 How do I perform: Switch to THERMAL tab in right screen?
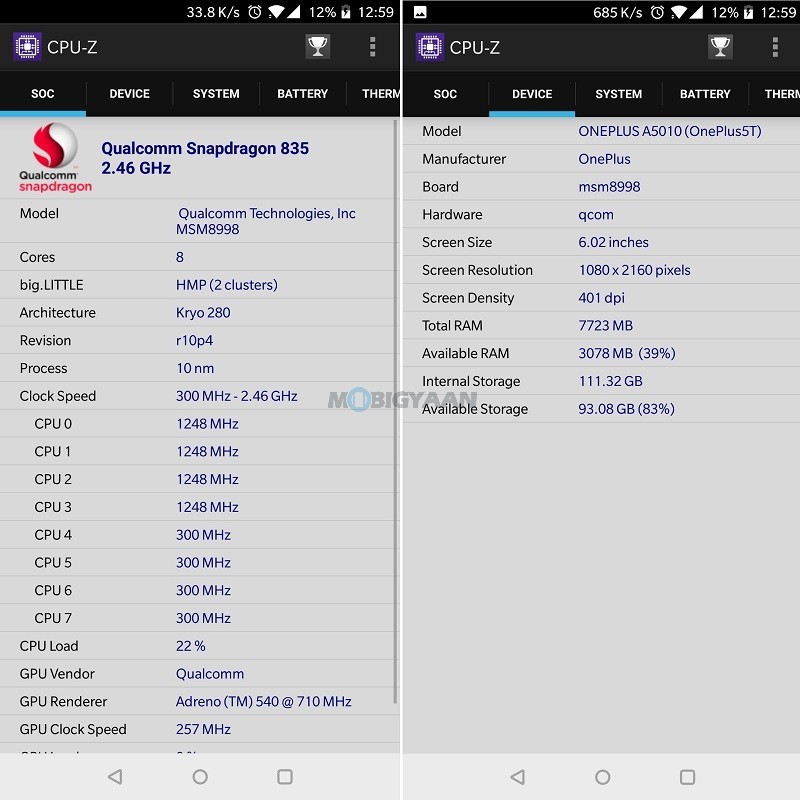[x=774, y=94]
